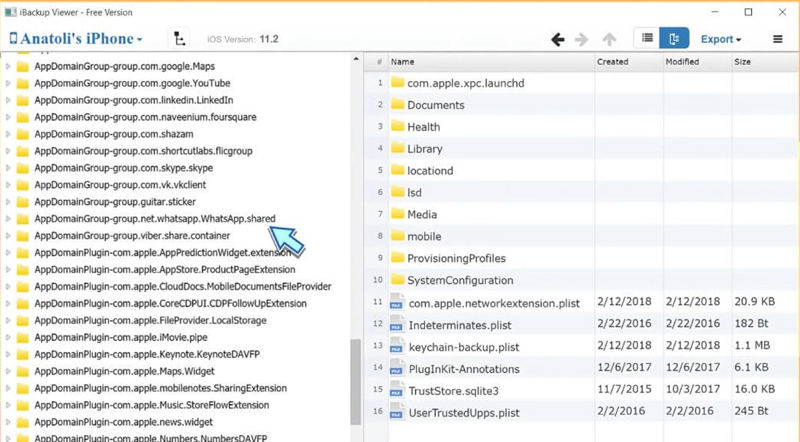800x442 pixels.
Task: Click the Media folder icon
Action: coord(397,214)
